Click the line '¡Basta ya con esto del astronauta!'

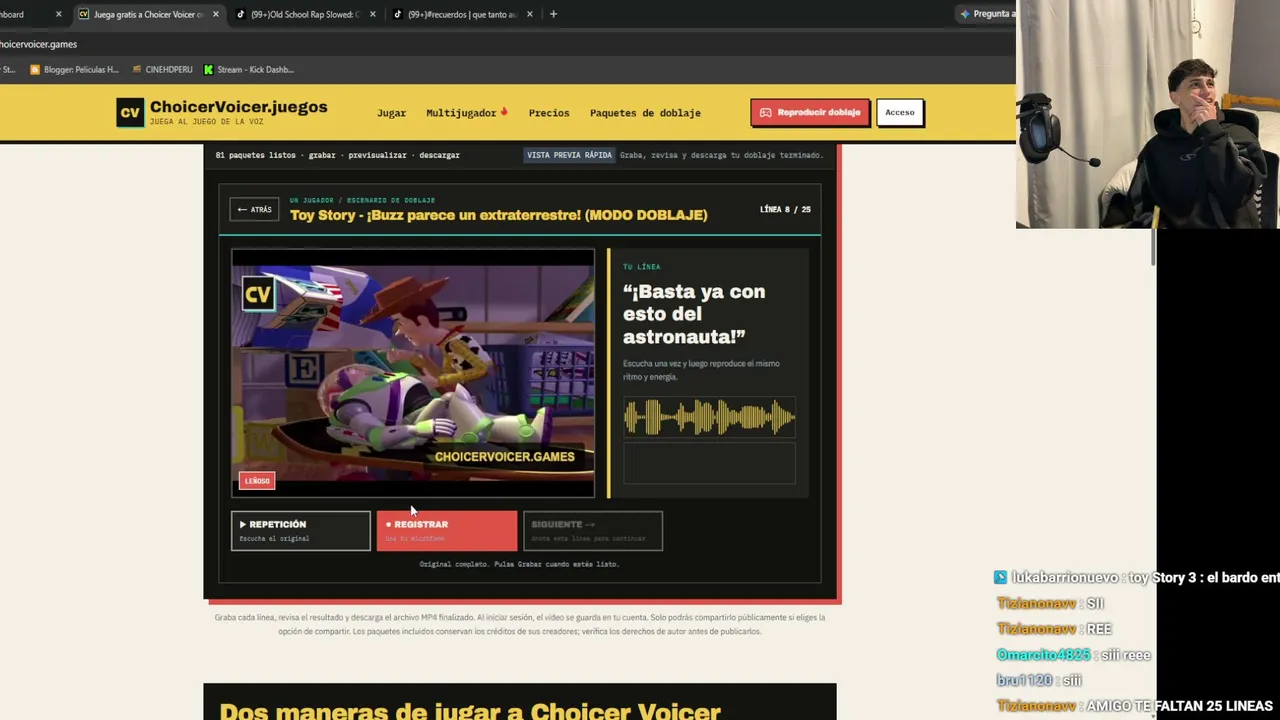[694, 314]
